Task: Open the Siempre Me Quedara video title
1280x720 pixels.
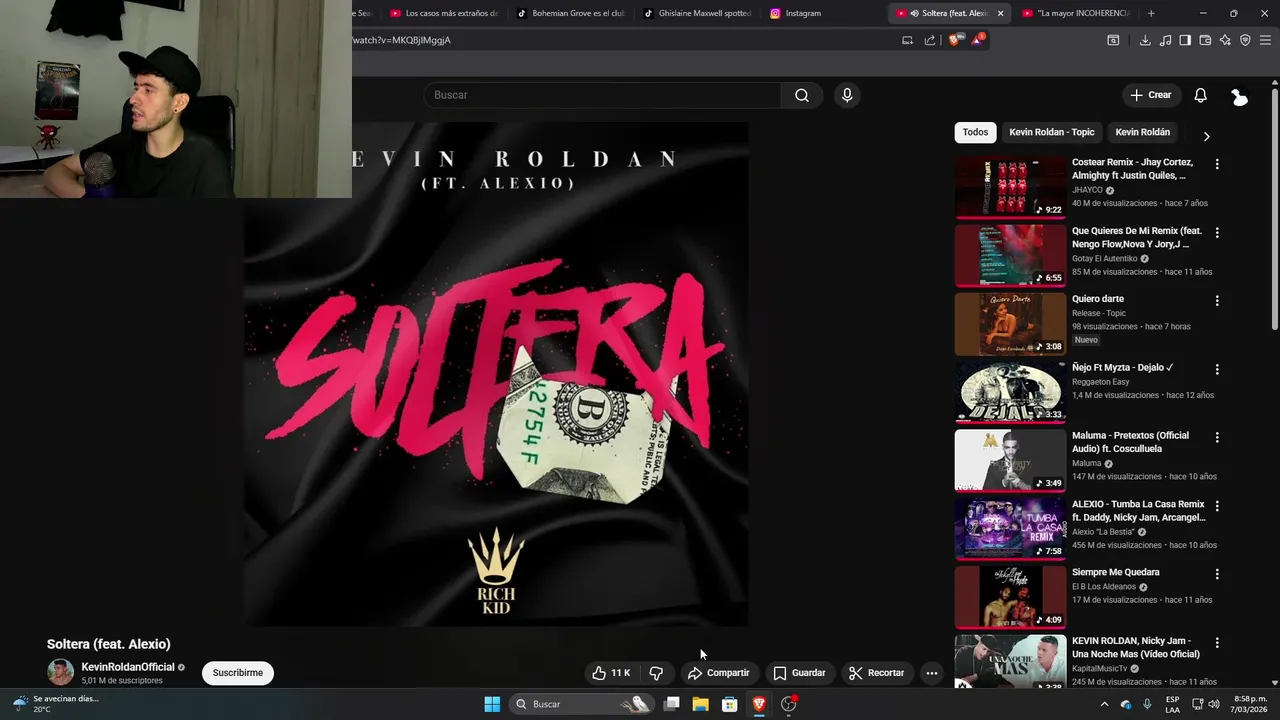Action: pos(1116,573)
